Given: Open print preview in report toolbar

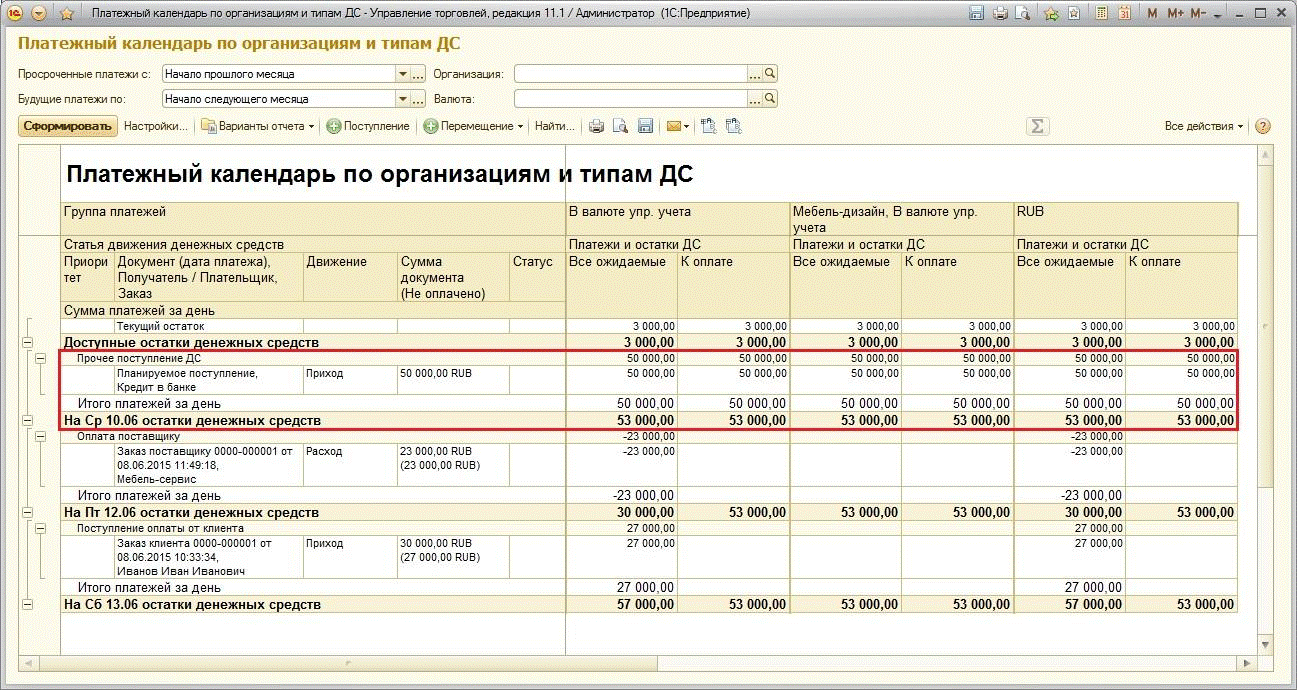Looking at the screenshot, I should (621, 126).
